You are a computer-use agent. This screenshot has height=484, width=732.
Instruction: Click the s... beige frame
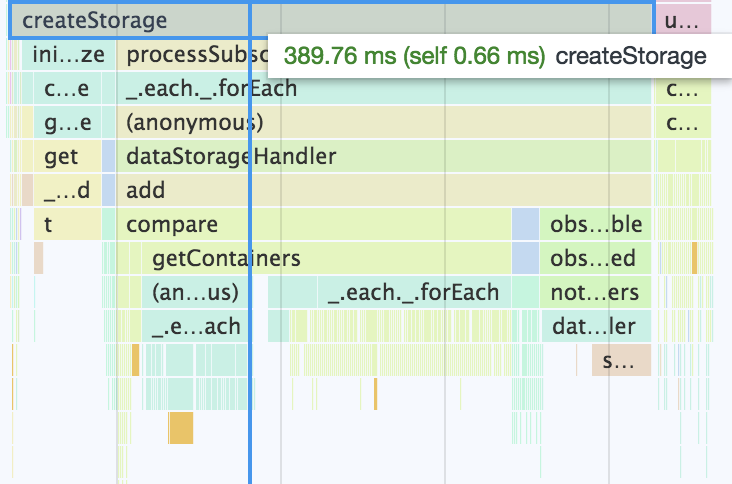click(621, 360)
